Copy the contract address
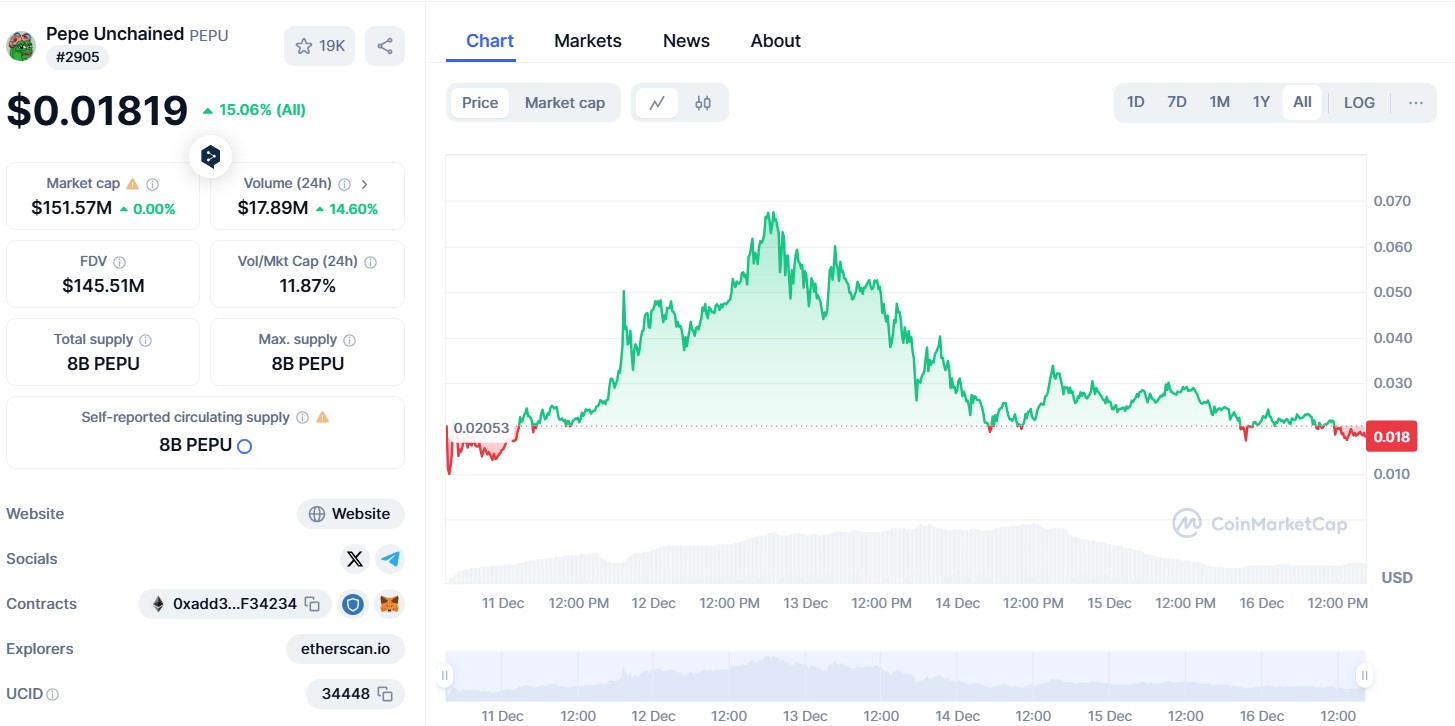 coord(312,604)
